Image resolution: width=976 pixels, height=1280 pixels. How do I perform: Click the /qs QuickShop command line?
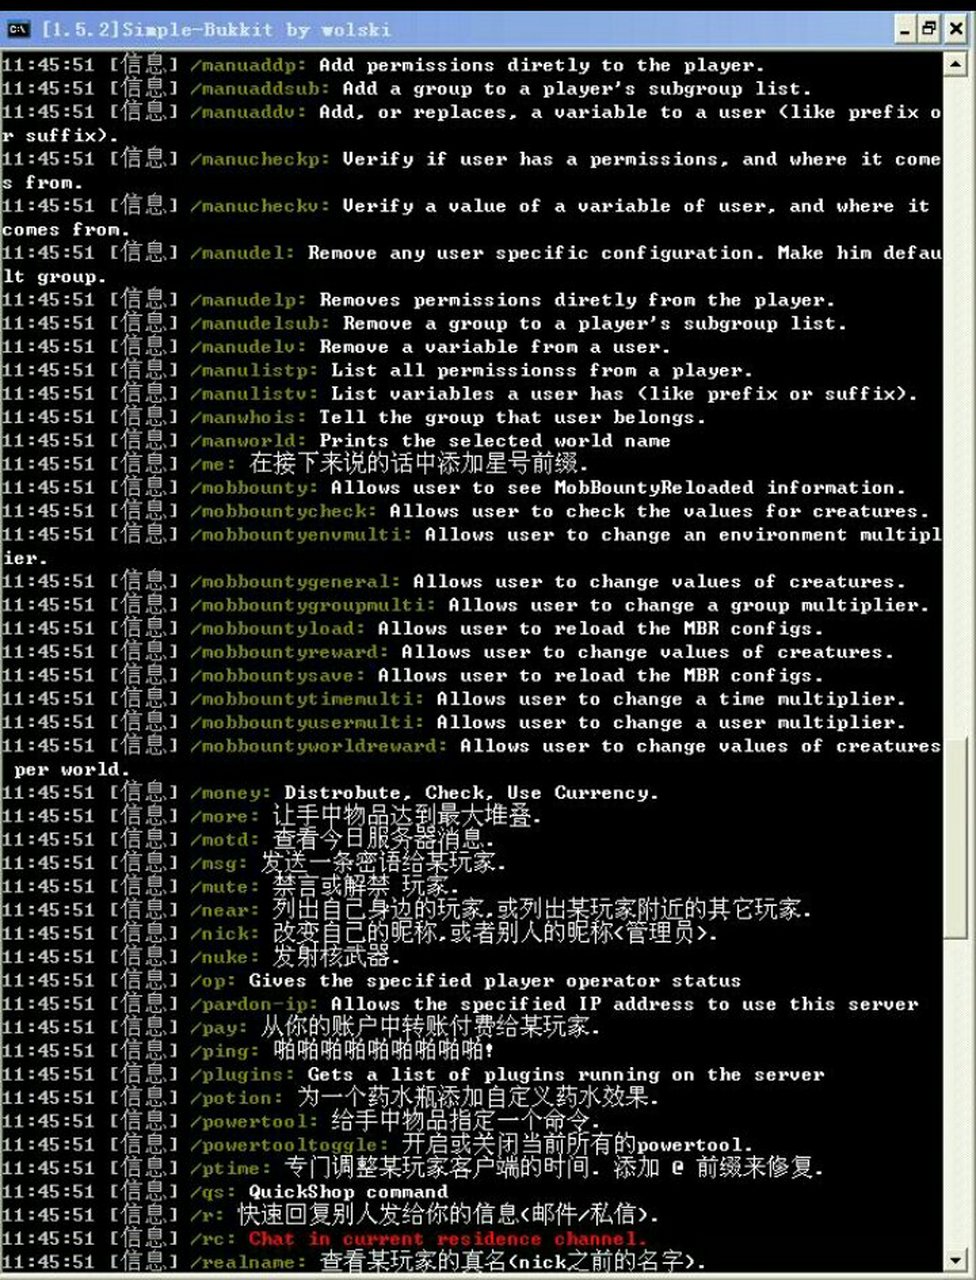[212, 1192]
